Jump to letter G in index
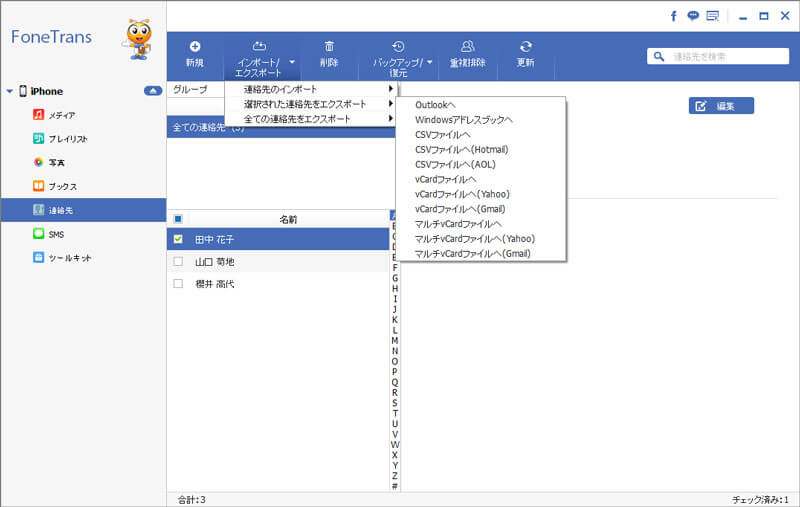The width and height of the screenshot is (800, 507). (x=394, y=278)
